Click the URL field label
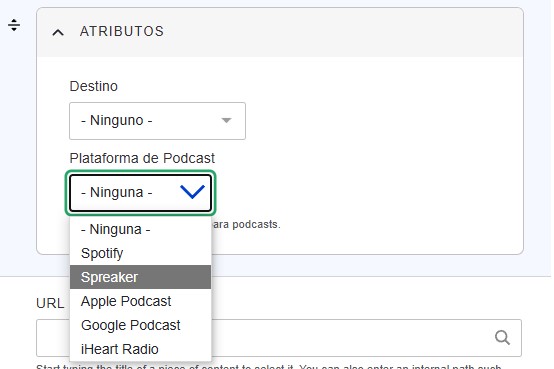The height and width of the screenshot is (369, 554). [x=50, y=304]
